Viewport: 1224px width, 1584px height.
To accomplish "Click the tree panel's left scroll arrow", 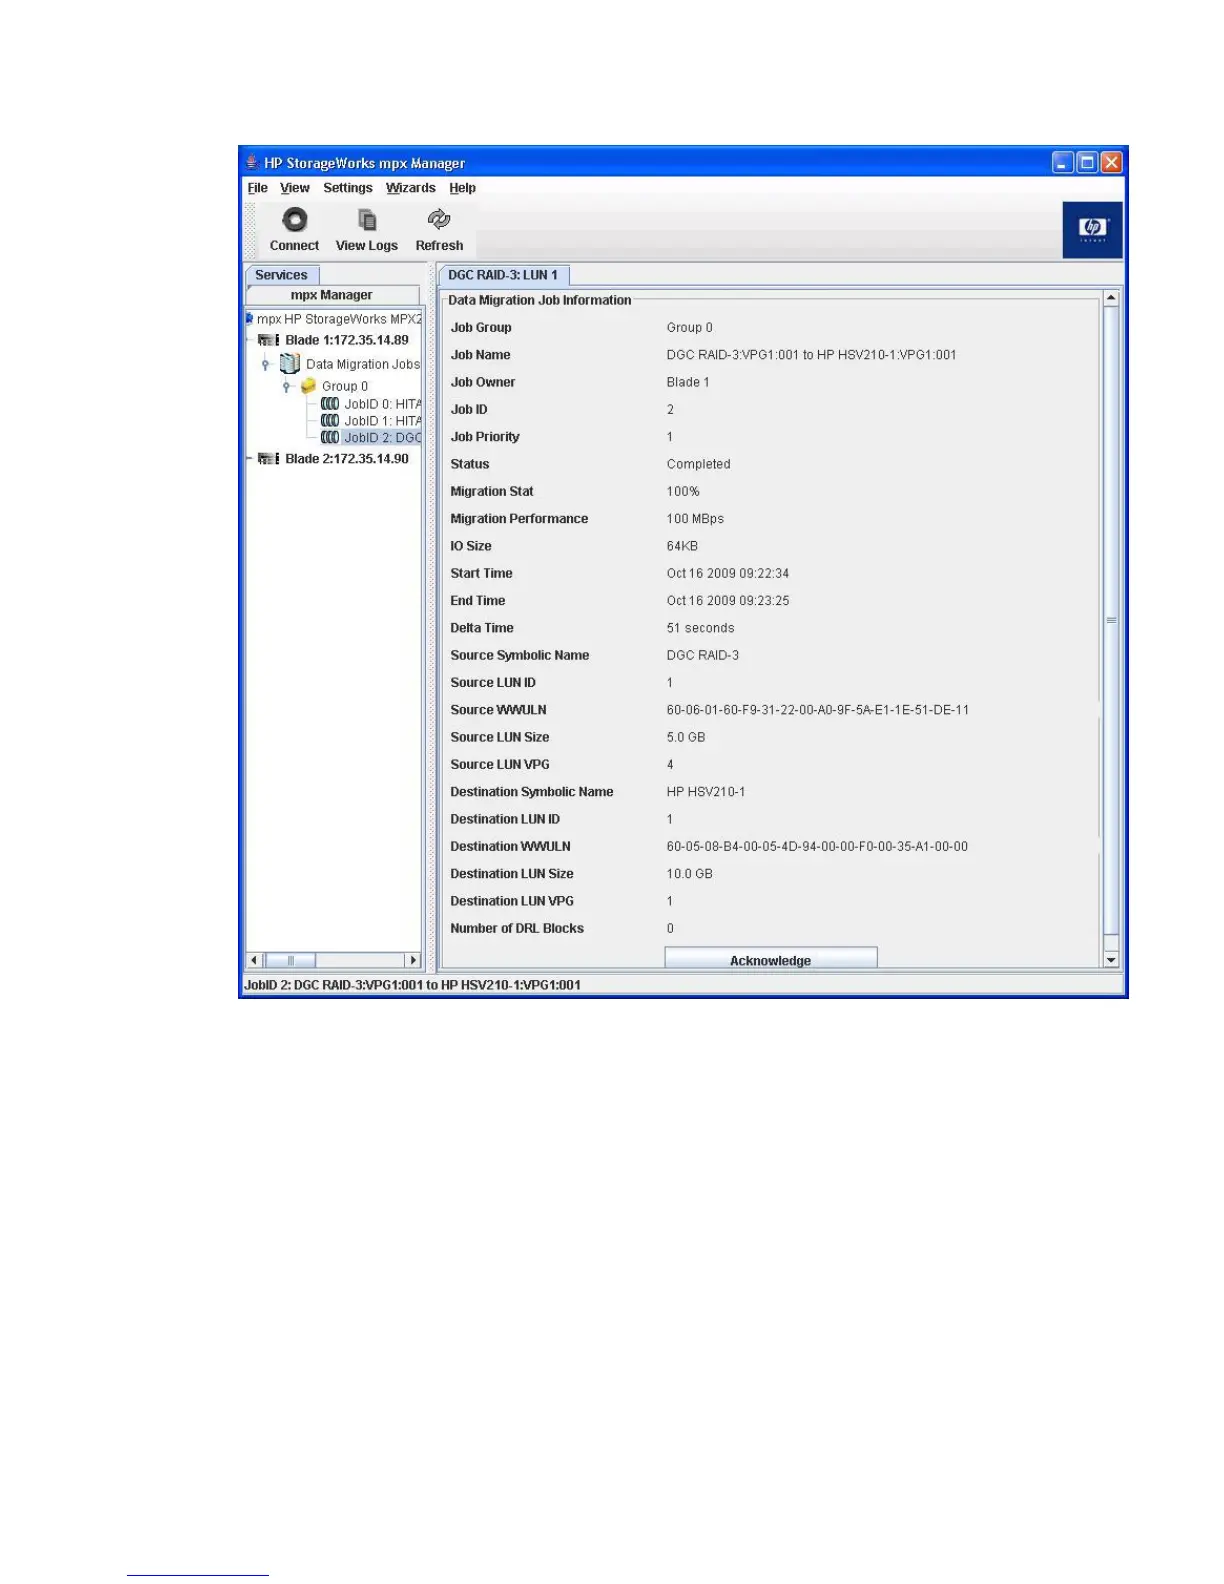I will coord(255,960).
